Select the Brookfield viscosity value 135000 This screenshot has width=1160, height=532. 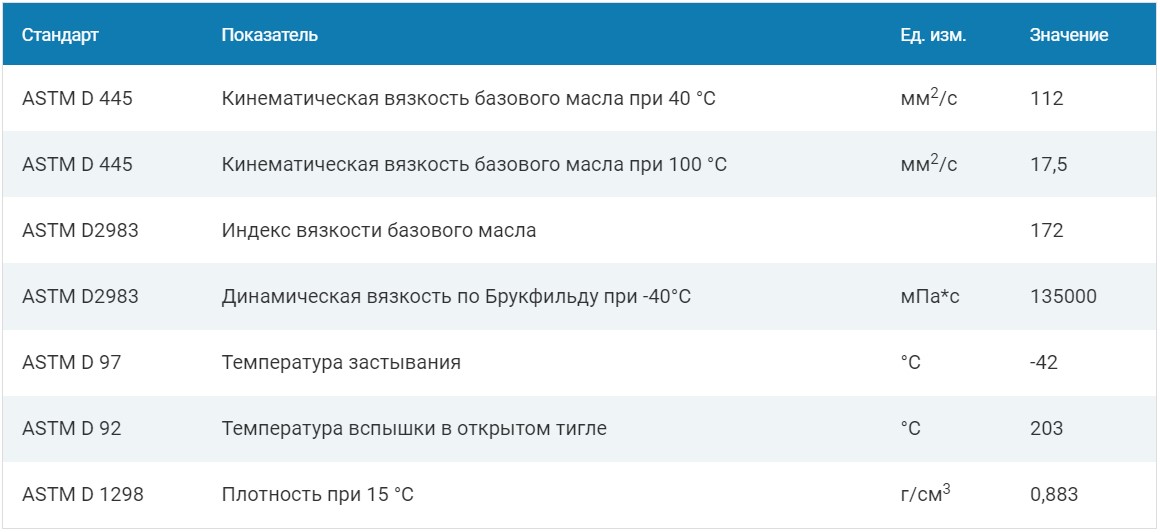click(1064, 297)
